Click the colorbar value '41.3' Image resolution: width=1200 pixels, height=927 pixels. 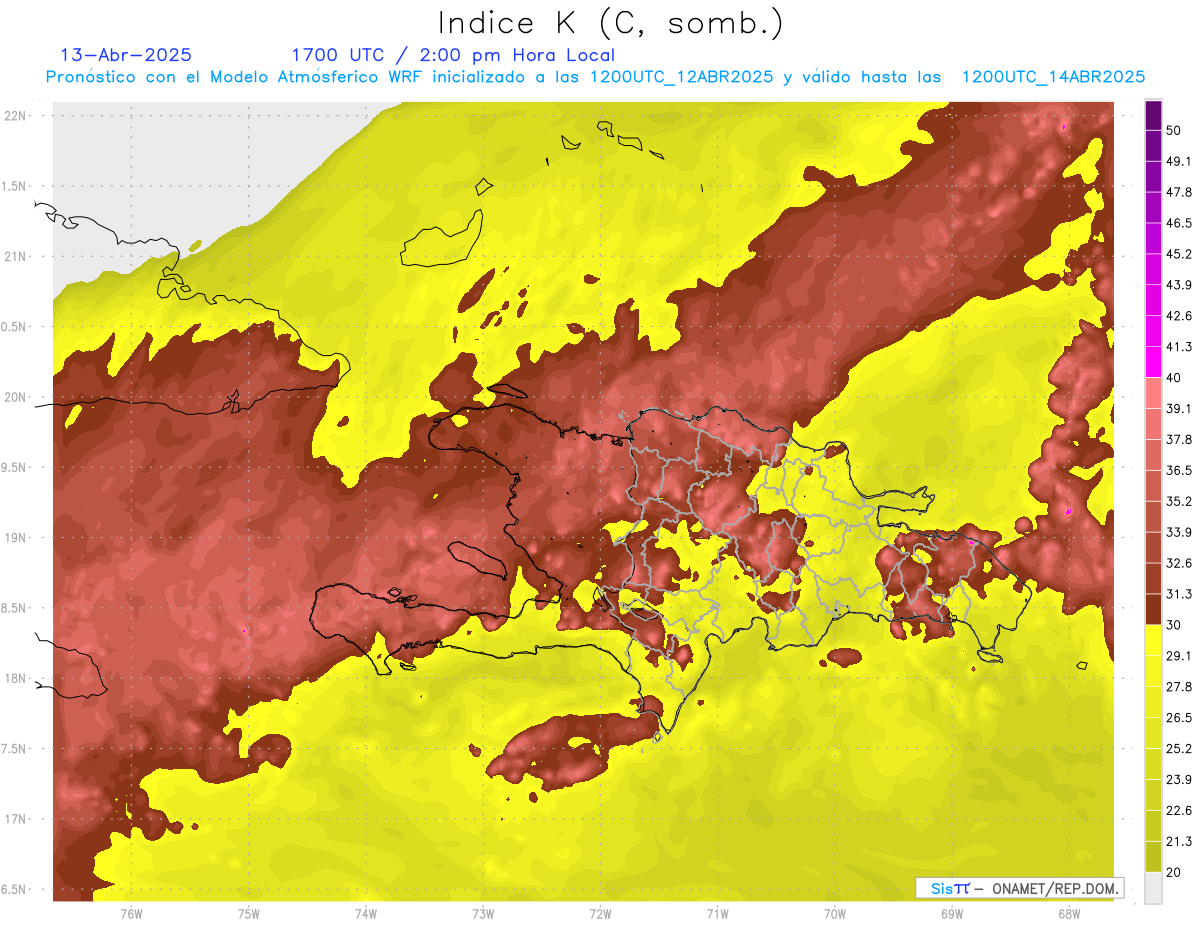coord(1178,347)
